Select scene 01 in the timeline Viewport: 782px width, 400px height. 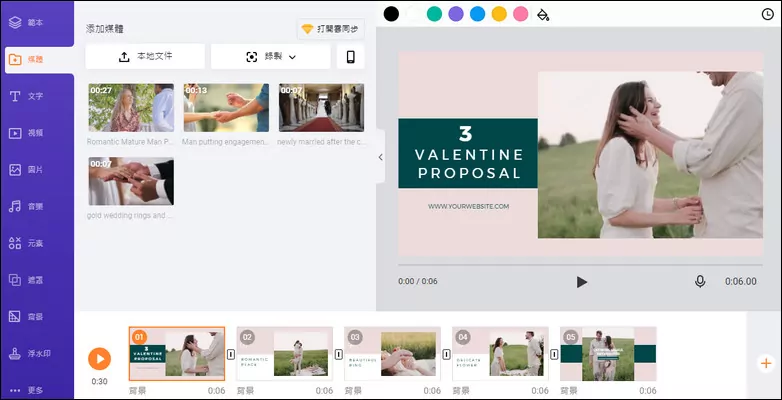[x=177, y=354]
